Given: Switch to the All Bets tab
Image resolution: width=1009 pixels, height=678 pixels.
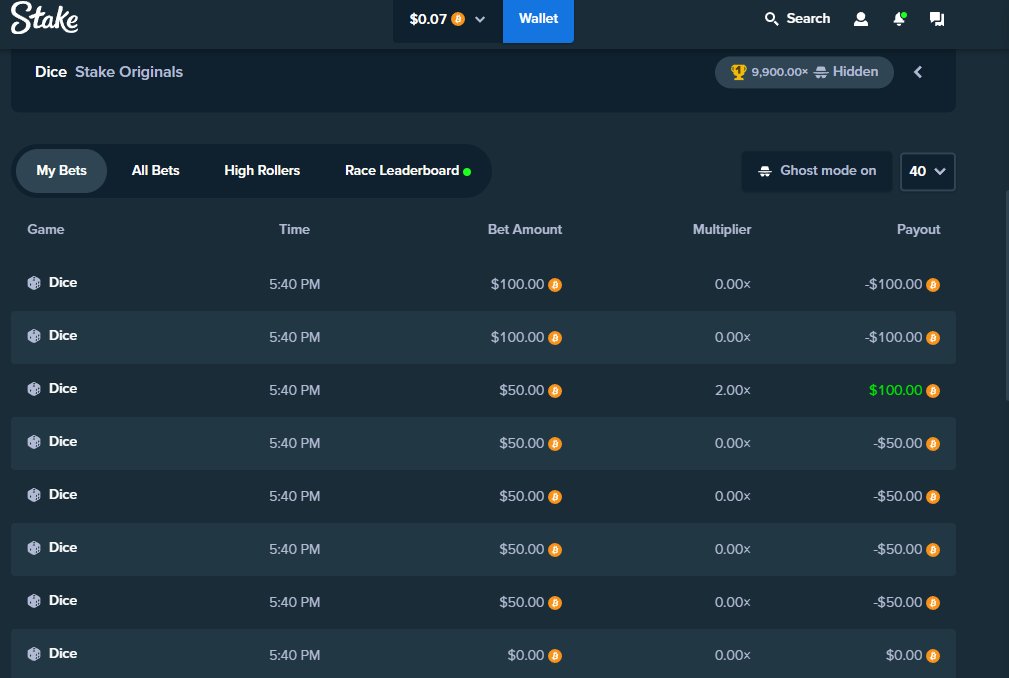Looking at the screenshot, I should coord(155,170).
